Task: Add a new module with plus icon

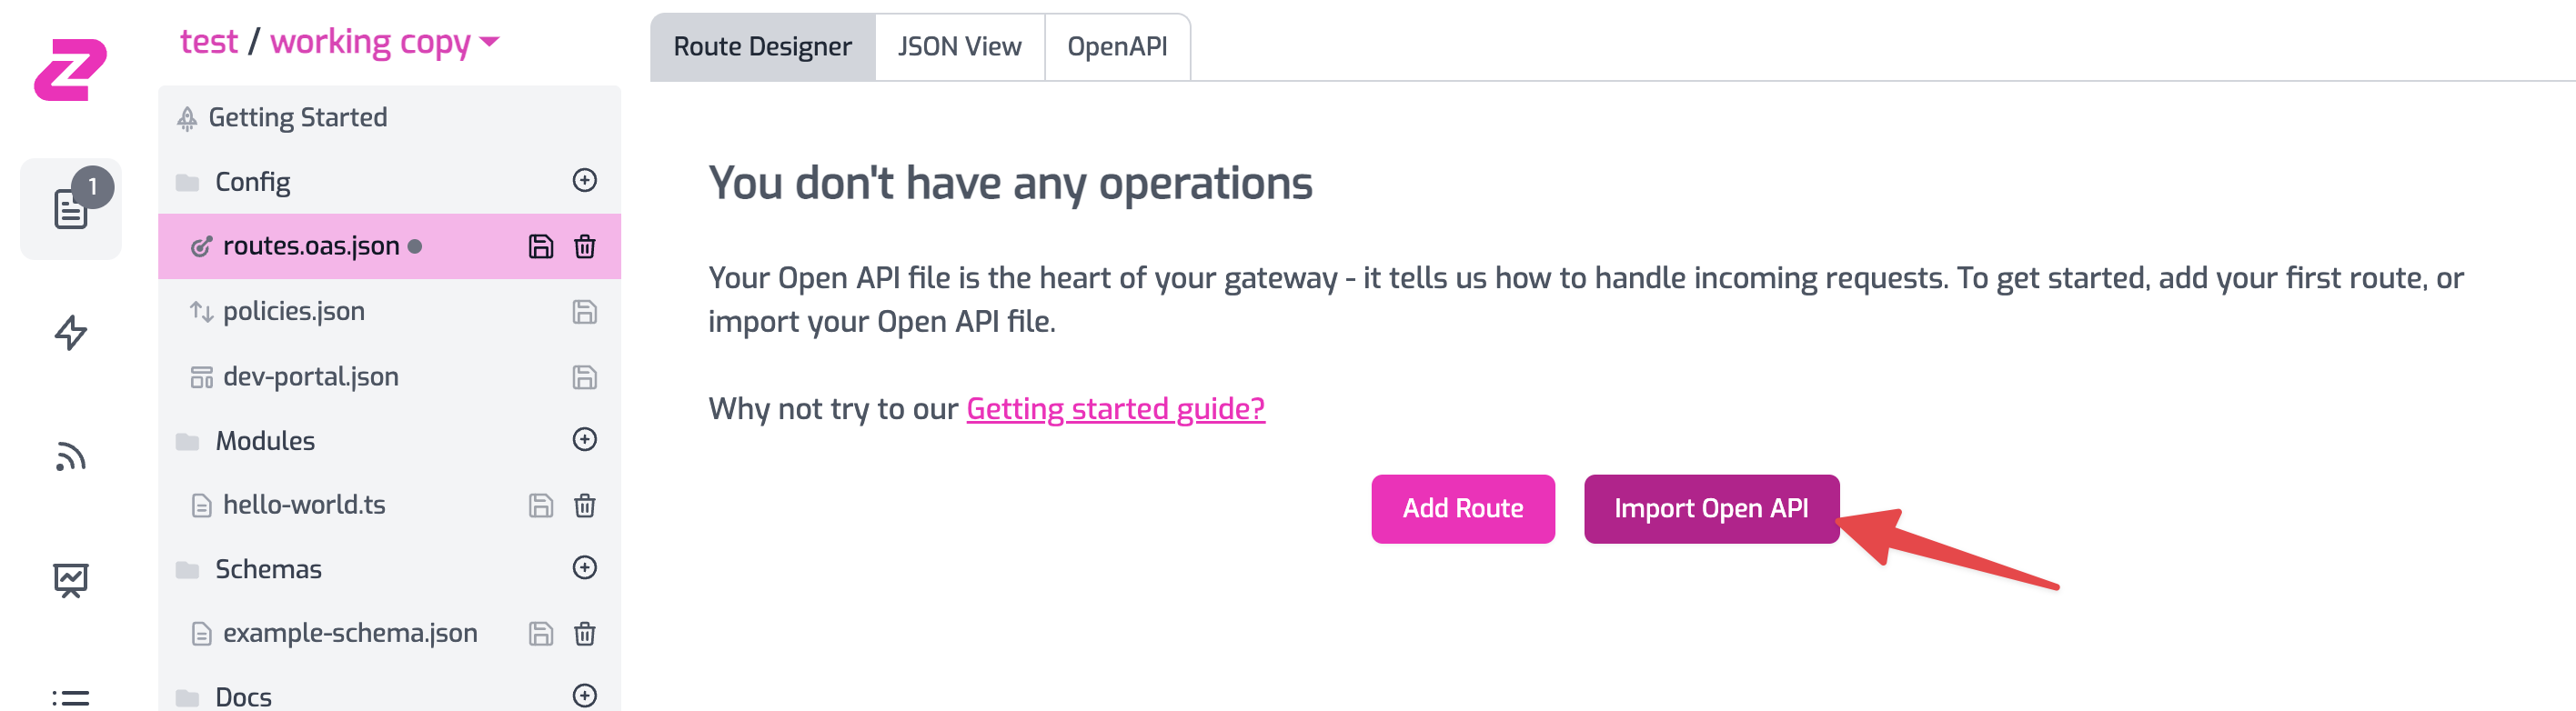Action: pos(585,440)
